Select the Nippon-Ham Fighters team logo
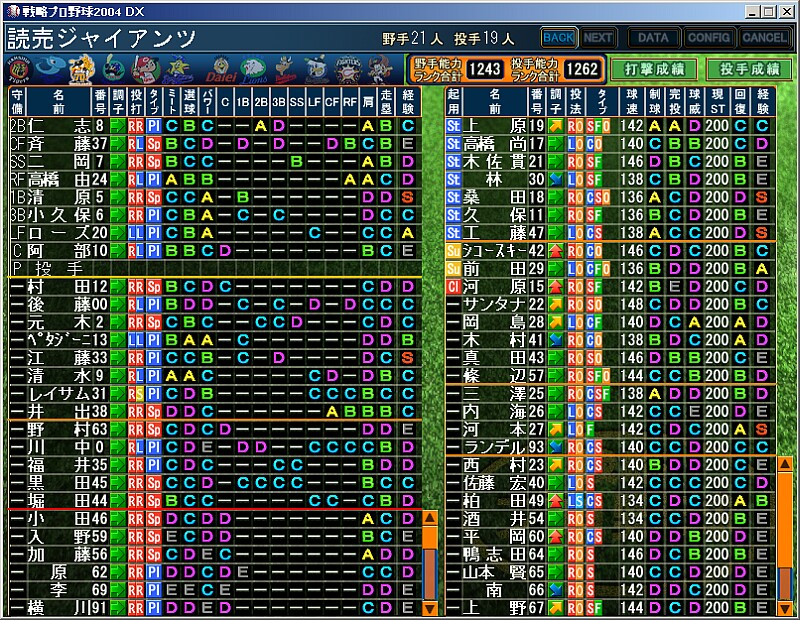This screenshot has width=800, height=620. (348, 70)
